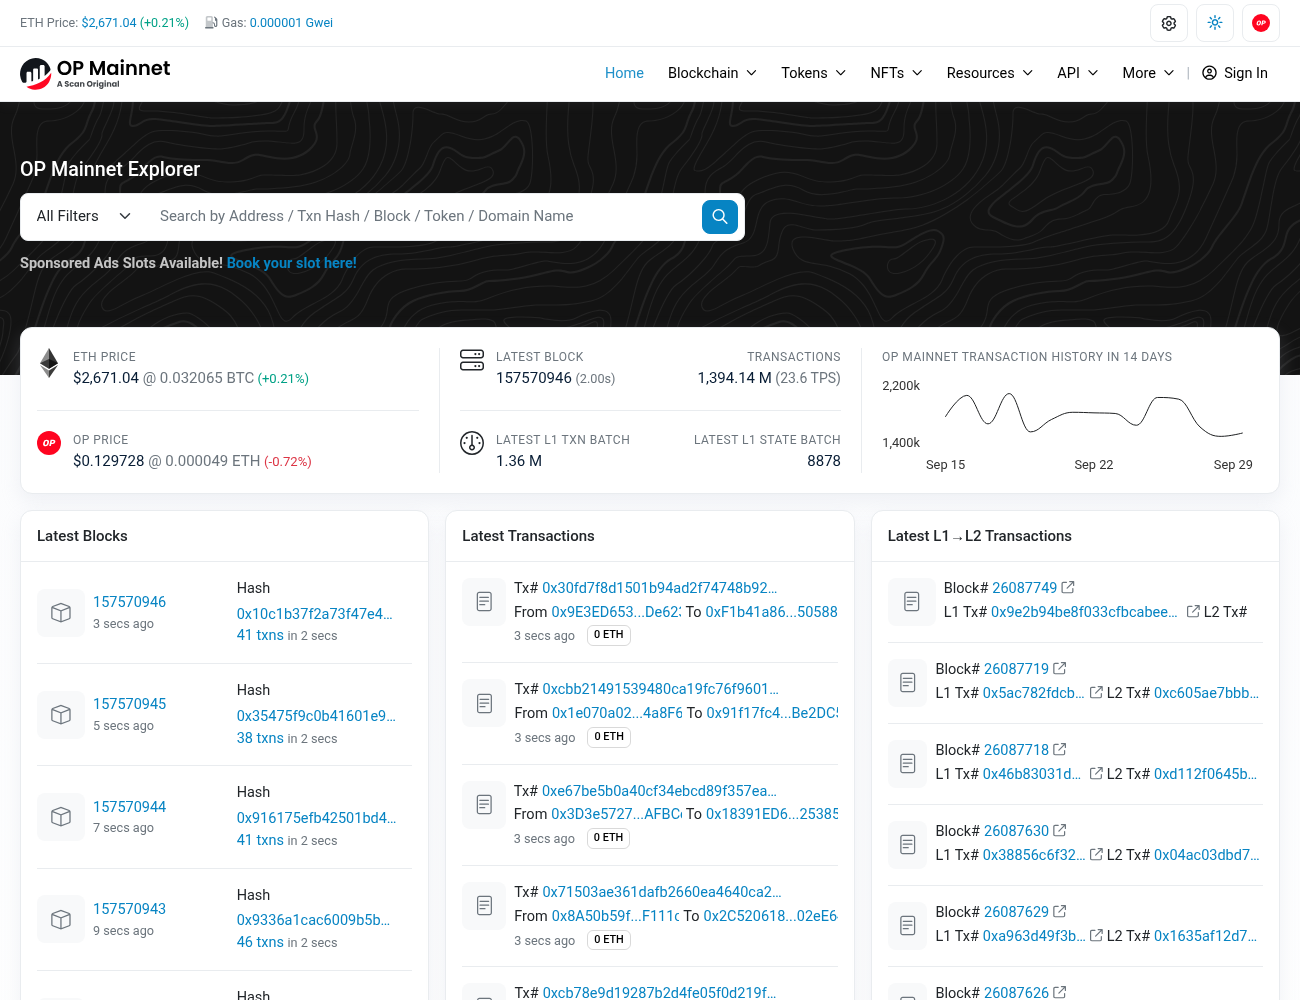The width and height of the screenshot is (1300, 1000).
Task: Open recipient address 0xF1b41a86...50588
Action: coord(772,612)
